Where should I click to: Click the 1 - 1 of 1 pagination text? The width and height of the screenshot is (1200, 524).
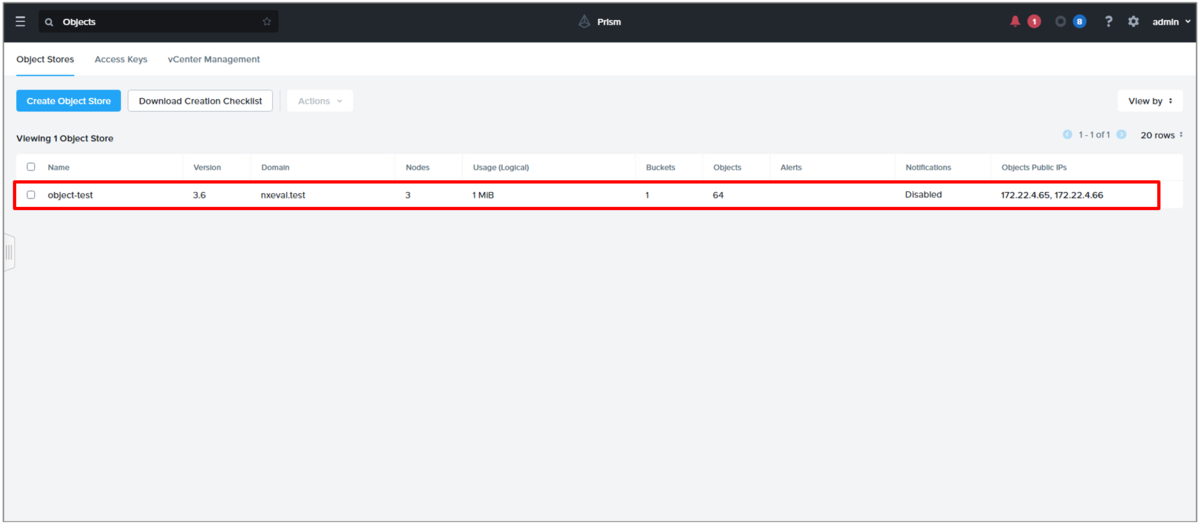[x=1094, y=135]
